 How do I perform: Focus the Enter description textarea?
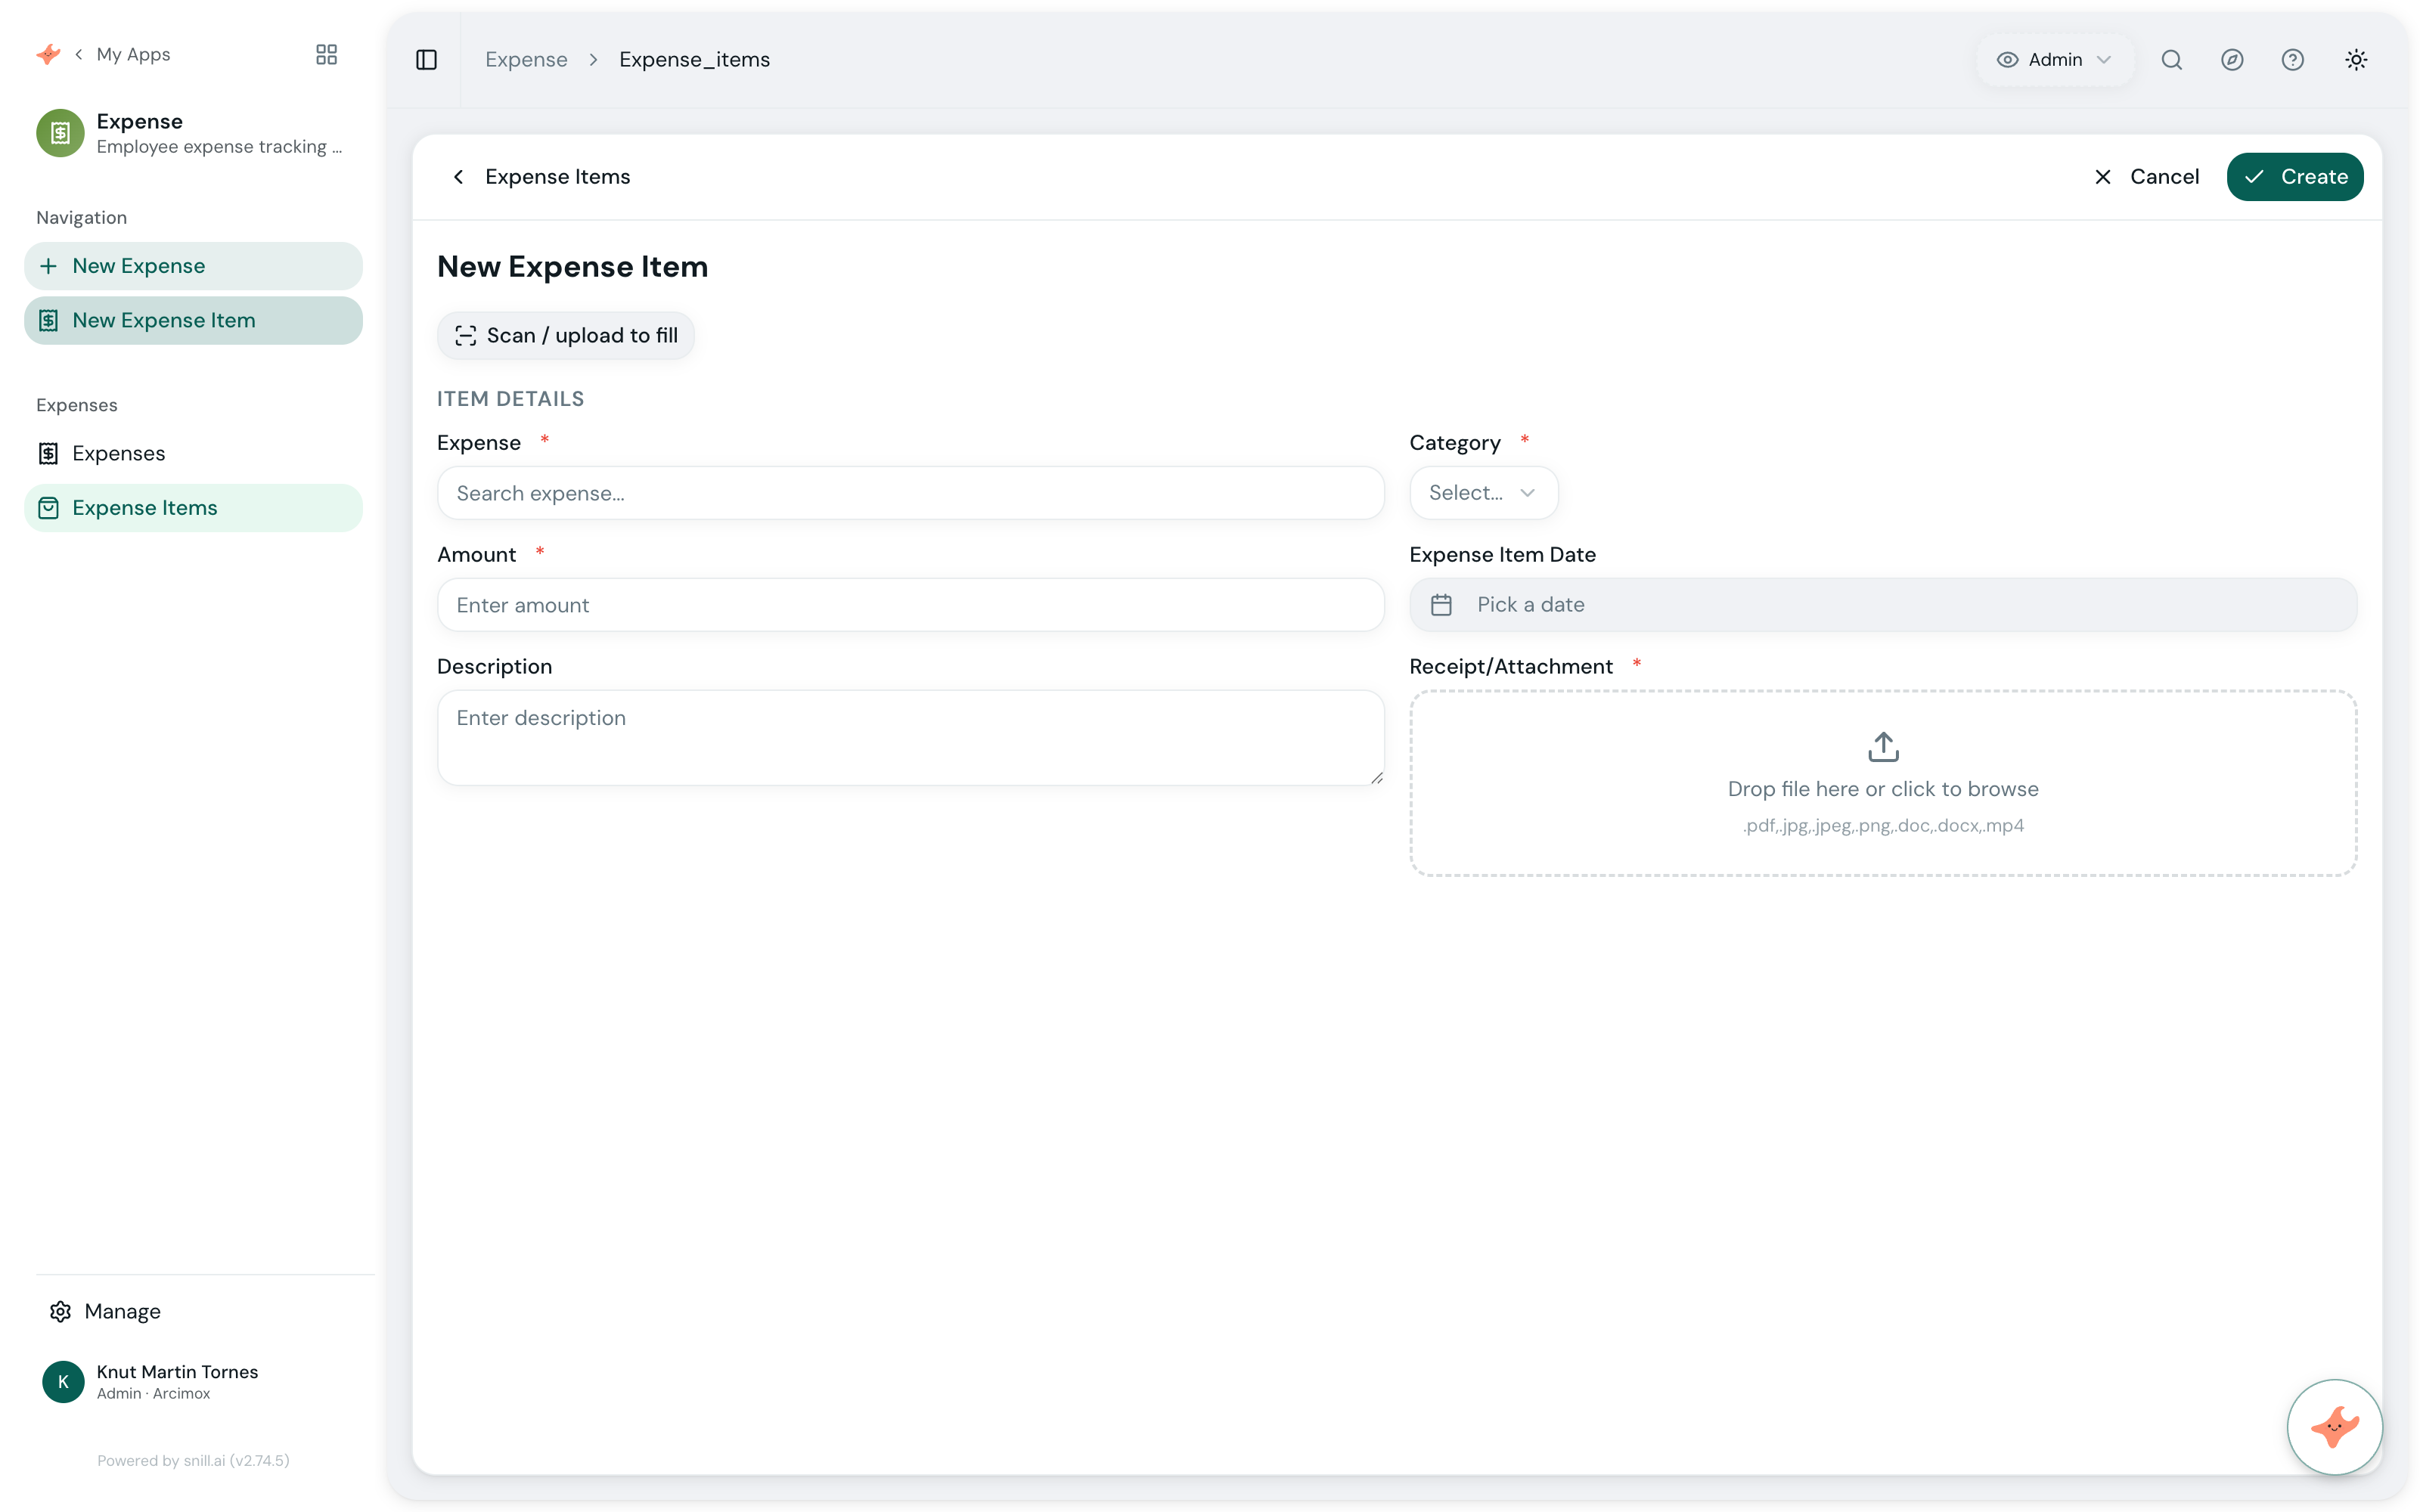point(910,738)
